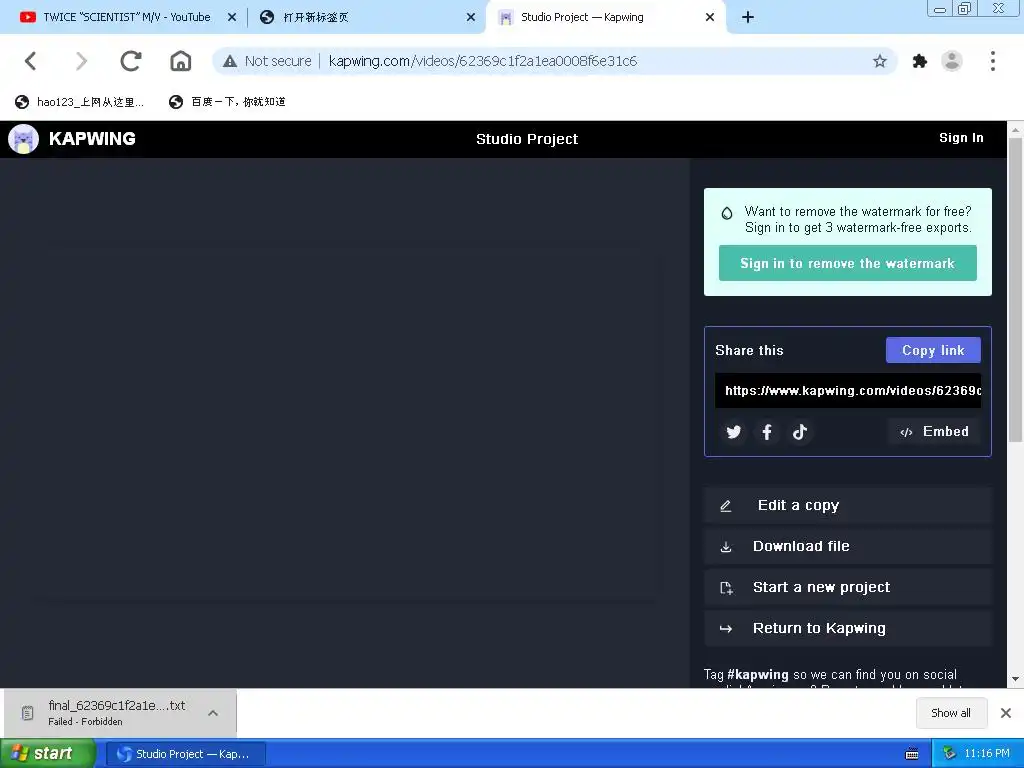This screenshot has width=1024, height=768.
Task: Share to Twitter via bird icon
Action: [x=733, y=432]
